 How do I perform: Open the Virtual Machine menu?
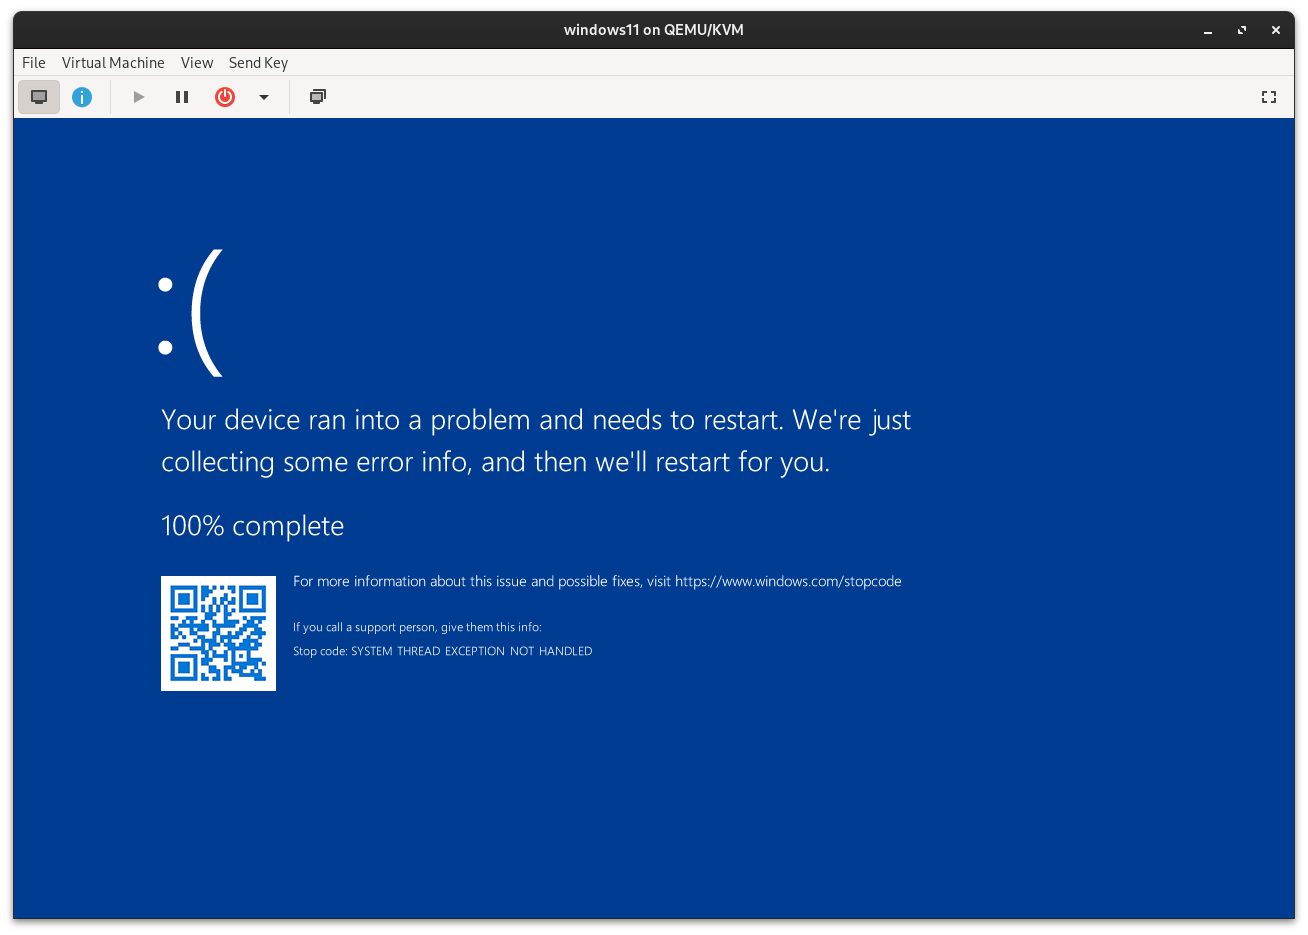coord(113,62)
